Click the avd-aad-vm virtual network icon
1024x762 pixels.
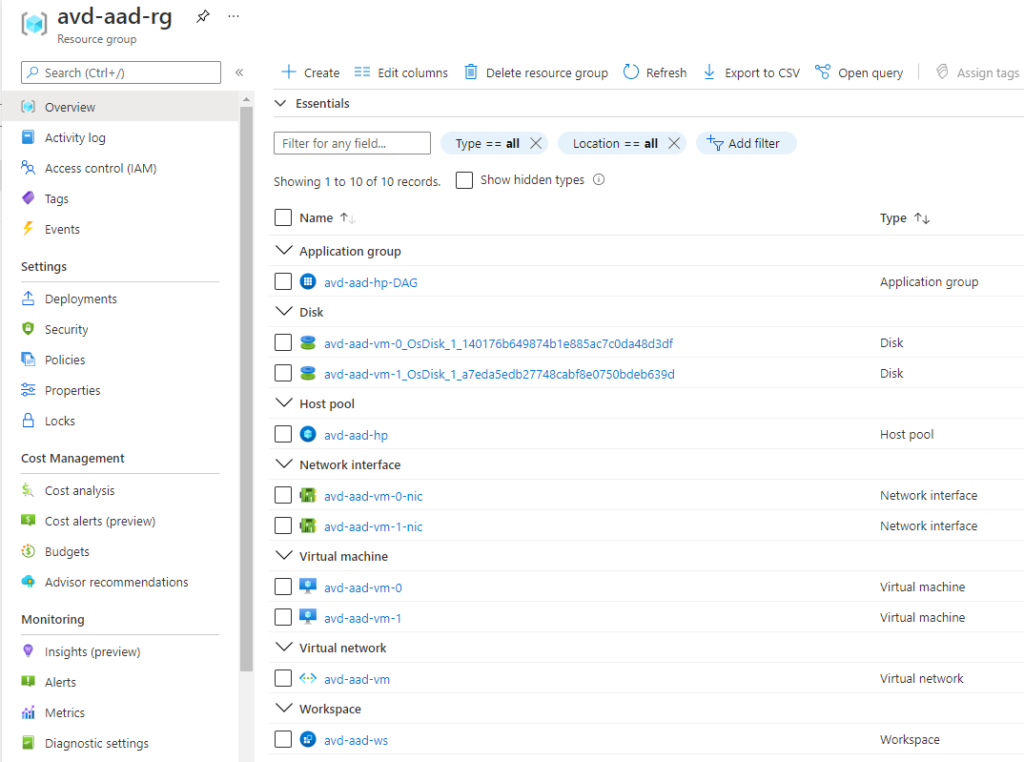pyautogui.click(x=308, y=678)
